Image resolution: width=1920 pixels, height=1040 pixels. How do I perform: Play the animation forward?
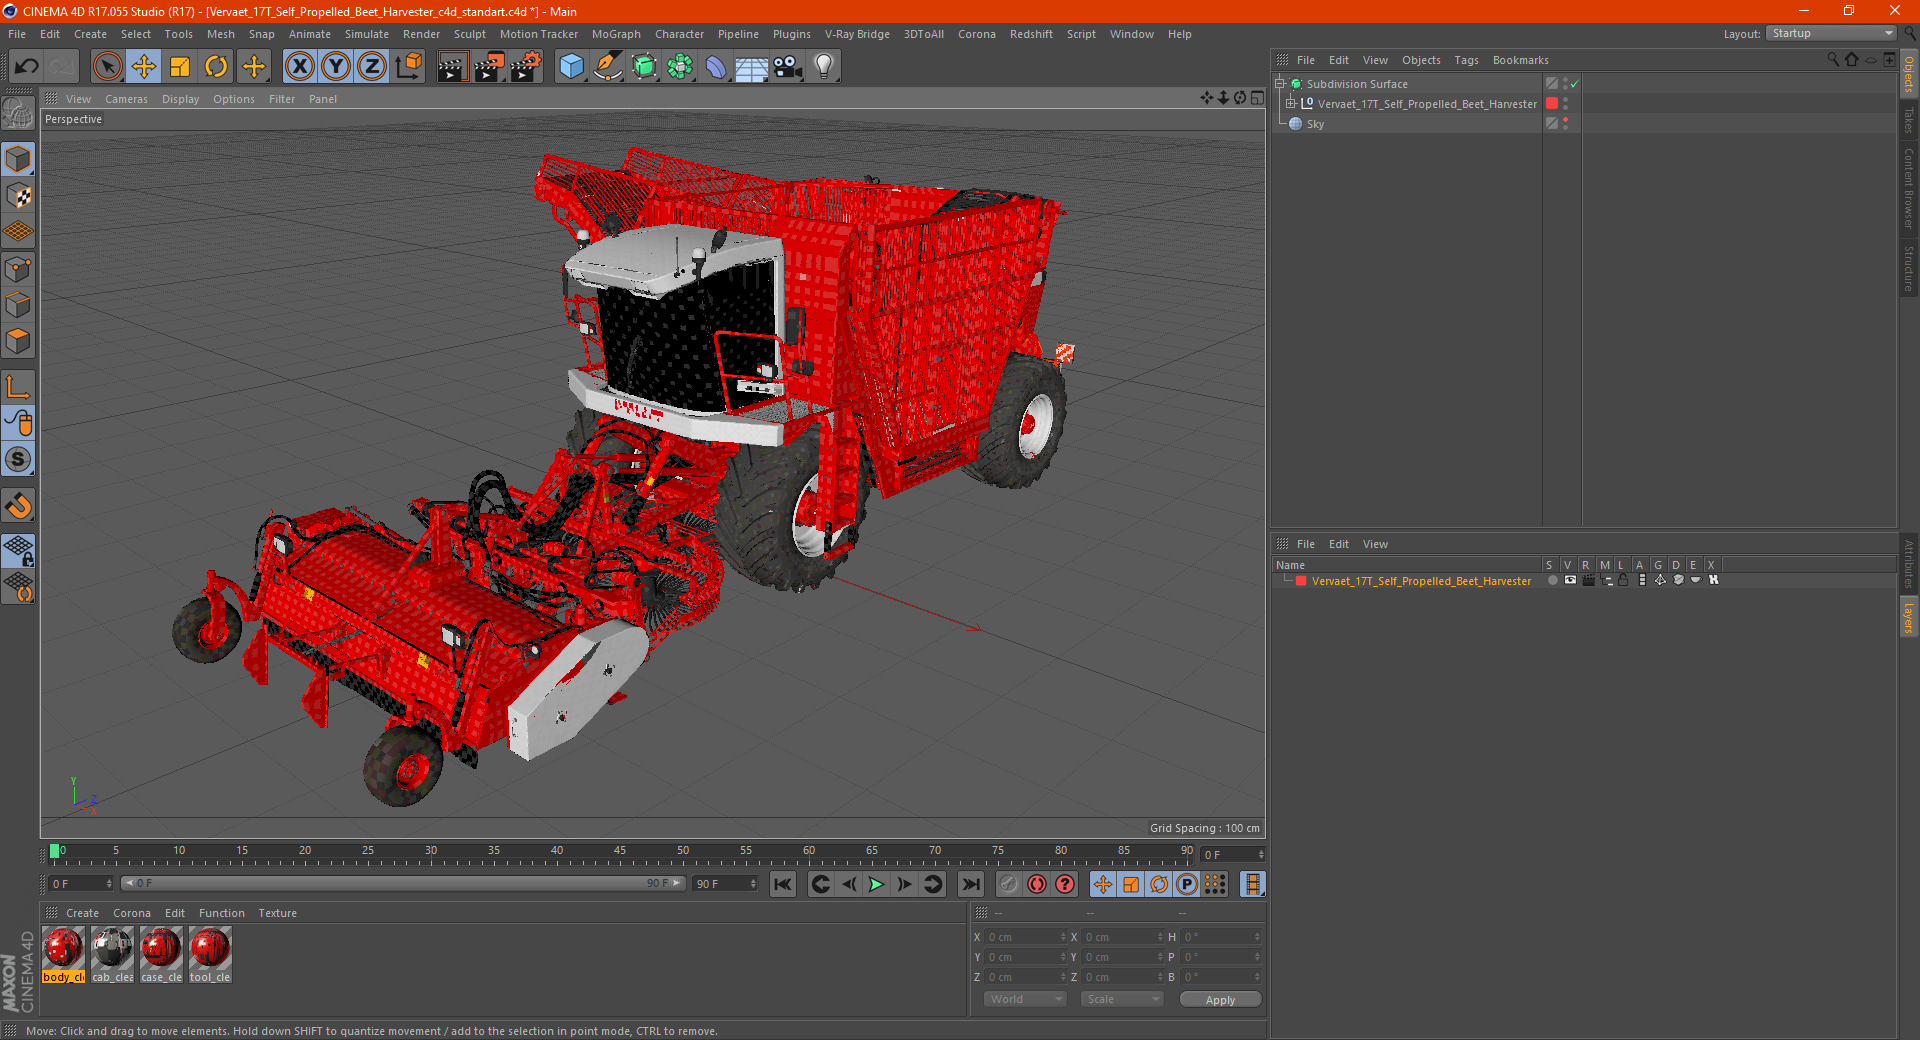pyautogui.click(x=876, y=884)
